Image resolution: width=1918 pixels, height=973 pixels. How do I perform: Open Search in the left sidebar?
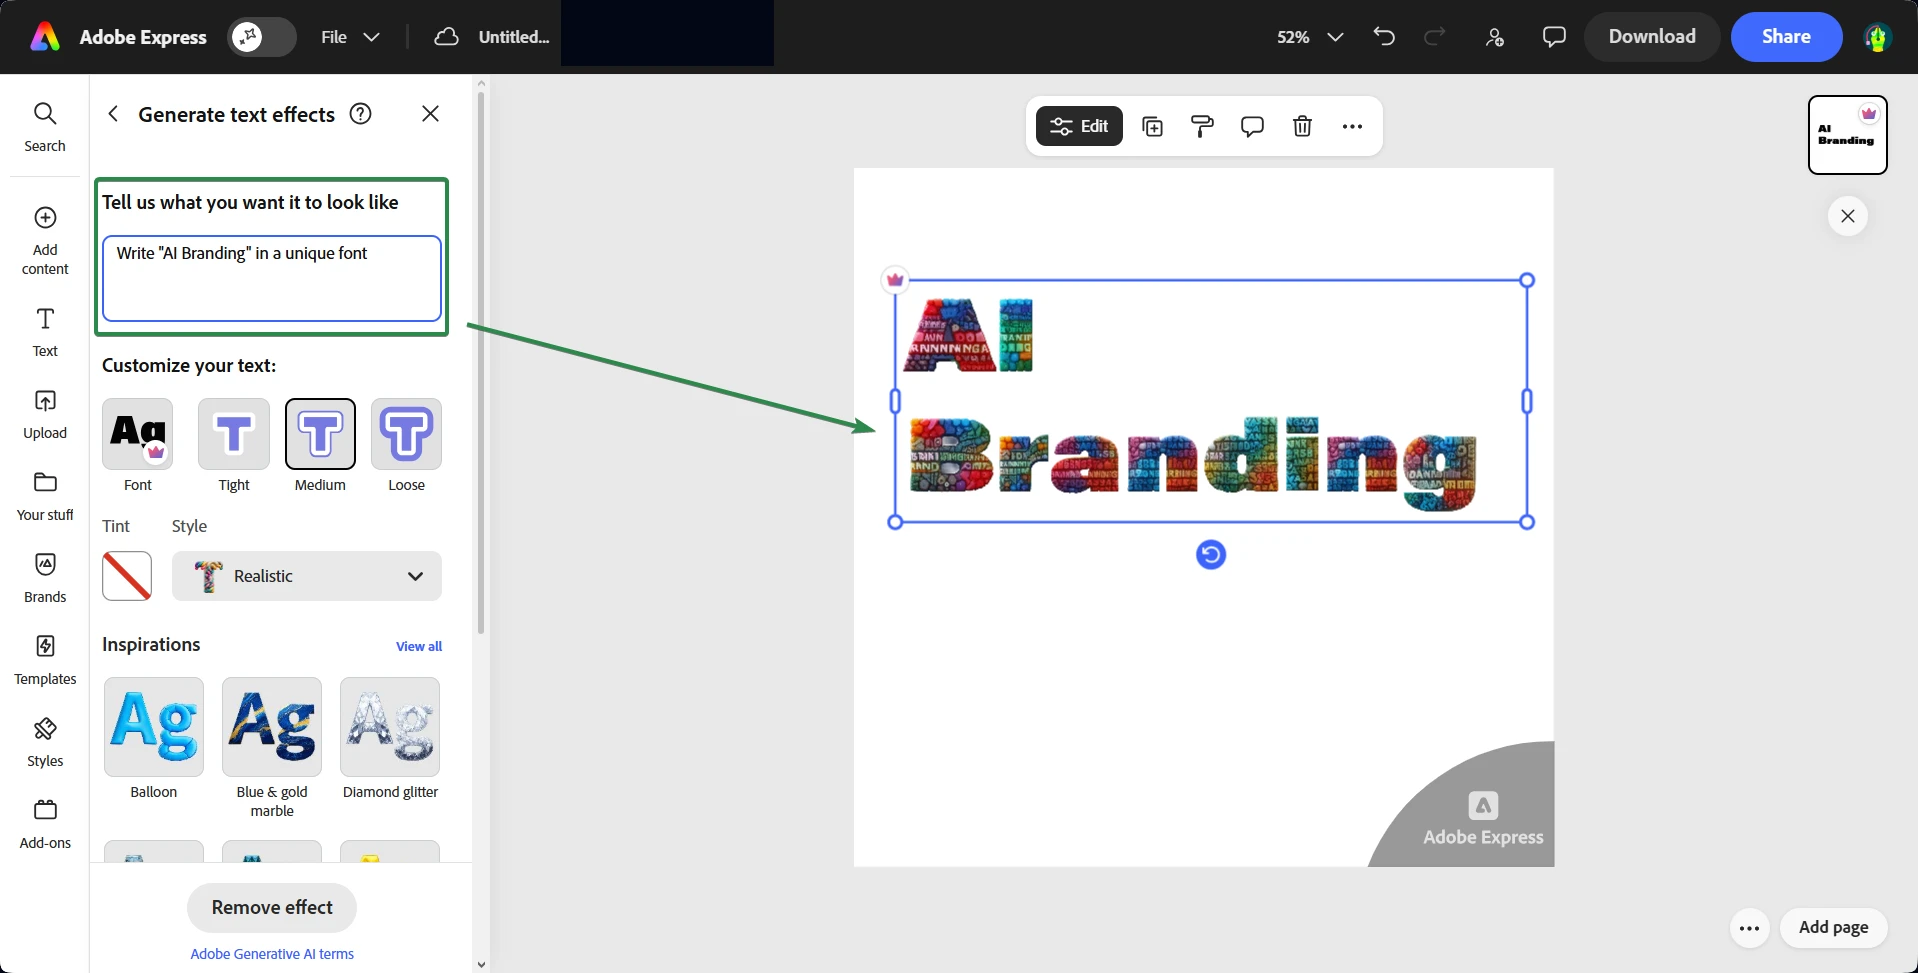pos(45,127)
